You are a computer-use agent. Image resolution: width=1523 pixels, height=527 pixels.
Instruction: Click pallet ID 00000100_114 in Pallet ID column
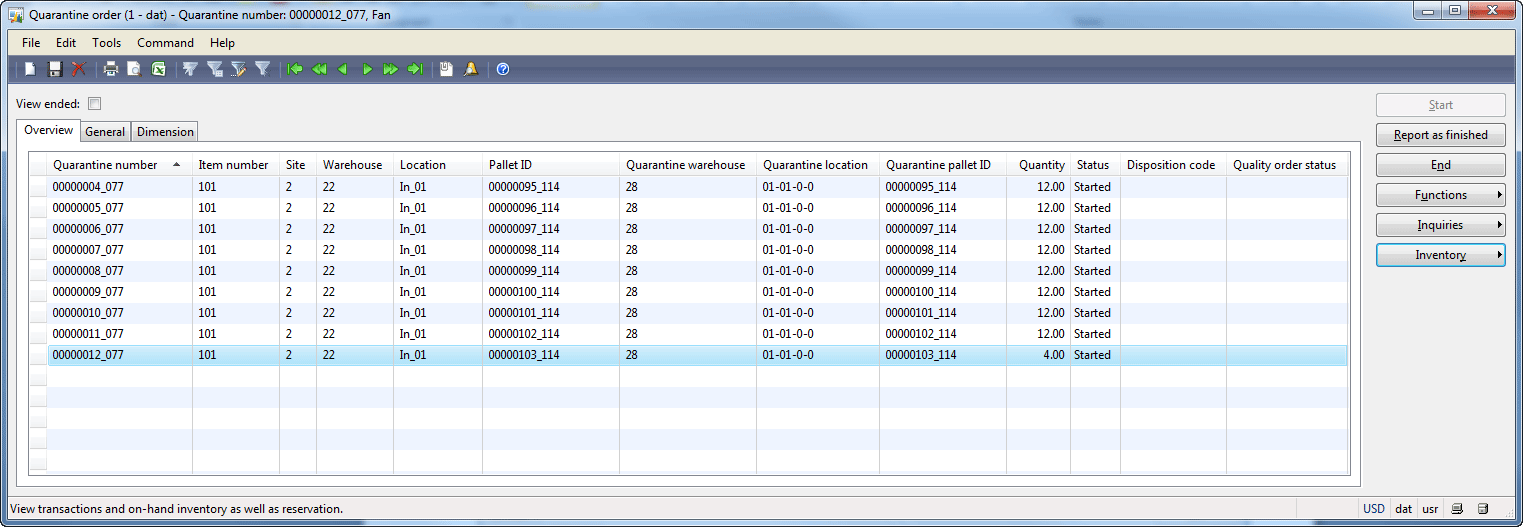(x=551, y=292)
